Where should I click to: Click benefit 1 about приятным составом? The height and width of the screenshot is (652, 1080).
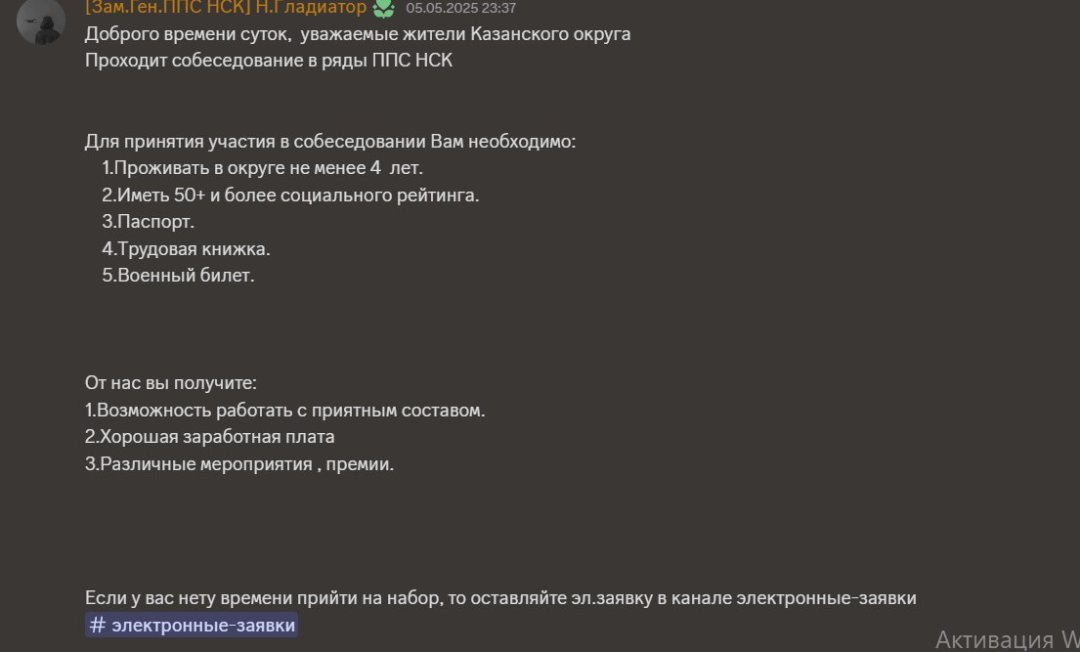click(285, 410)
